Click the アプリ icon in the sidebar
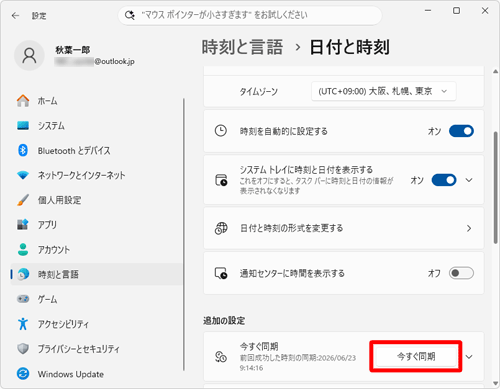The image size is (500, 389). click(23, 224)
